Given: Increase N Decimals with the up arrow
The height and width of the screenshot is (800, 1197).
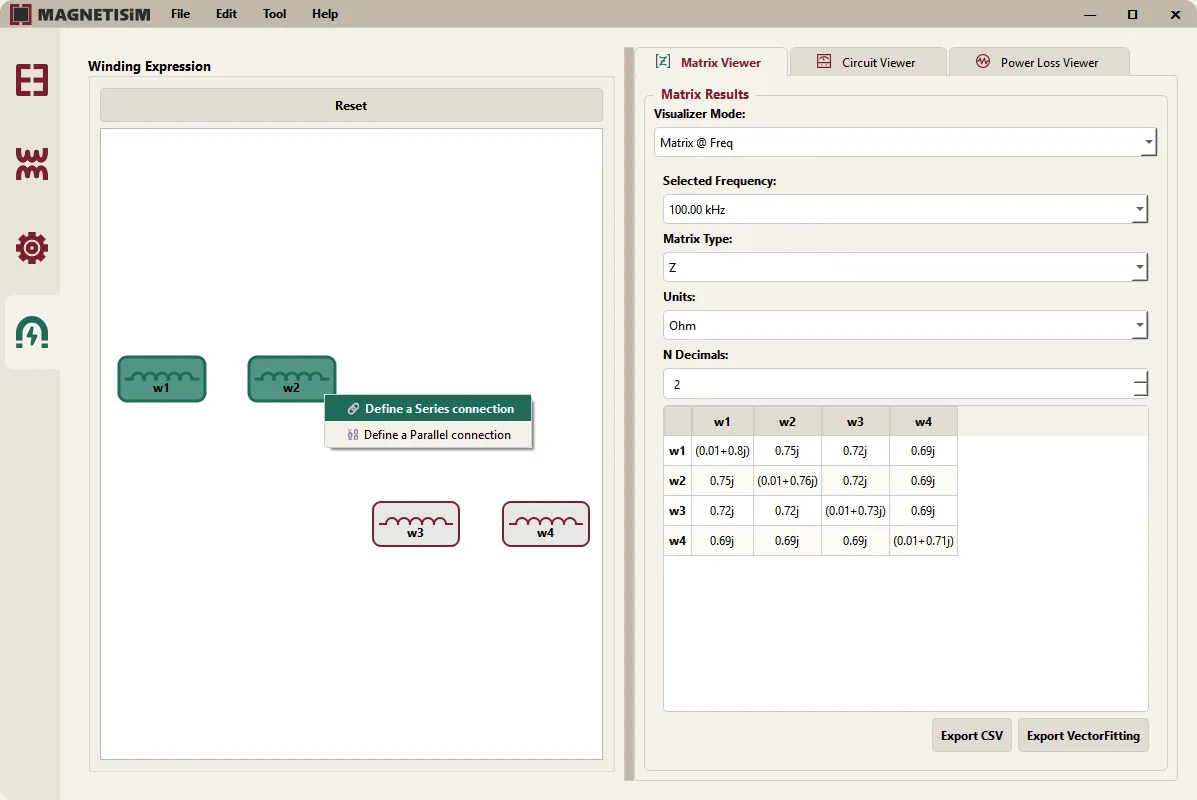Looking at the screenshot, I should coord(1141,376).
